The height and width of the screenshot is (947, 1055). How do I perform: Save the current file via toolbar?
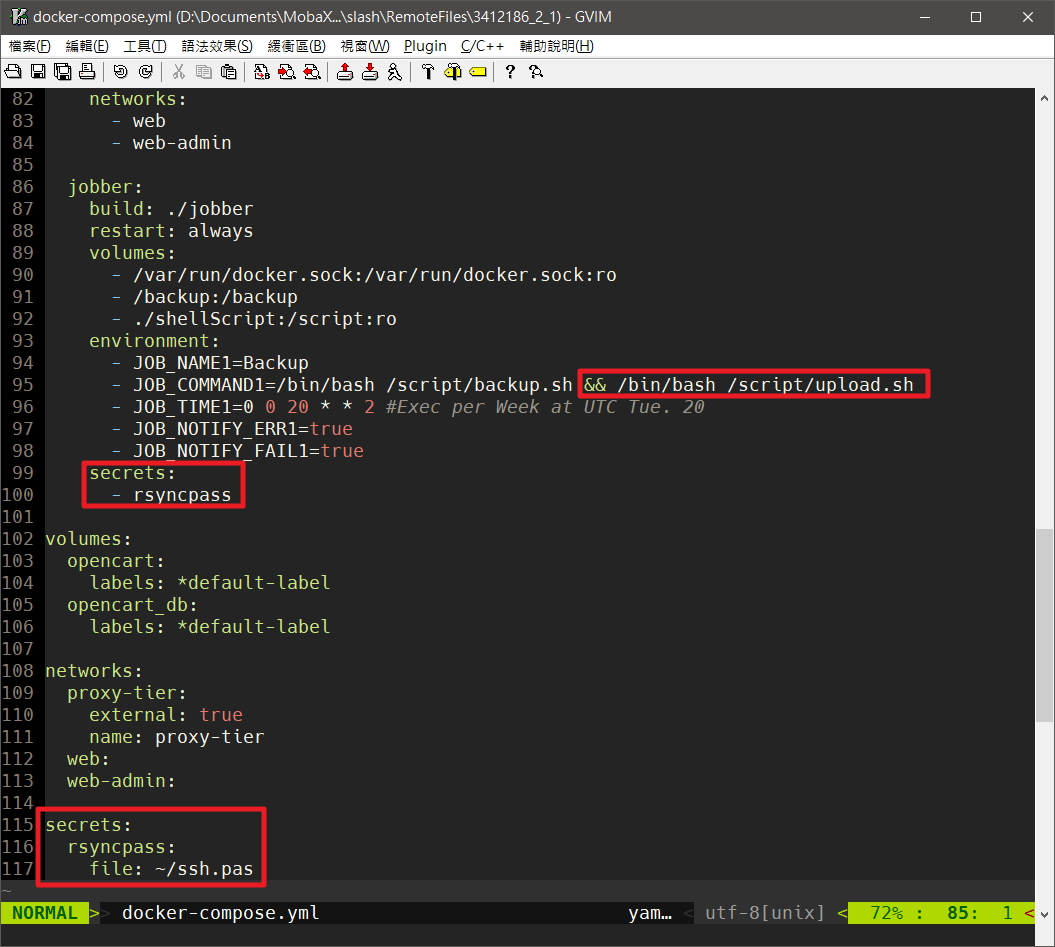click(38, 71)
